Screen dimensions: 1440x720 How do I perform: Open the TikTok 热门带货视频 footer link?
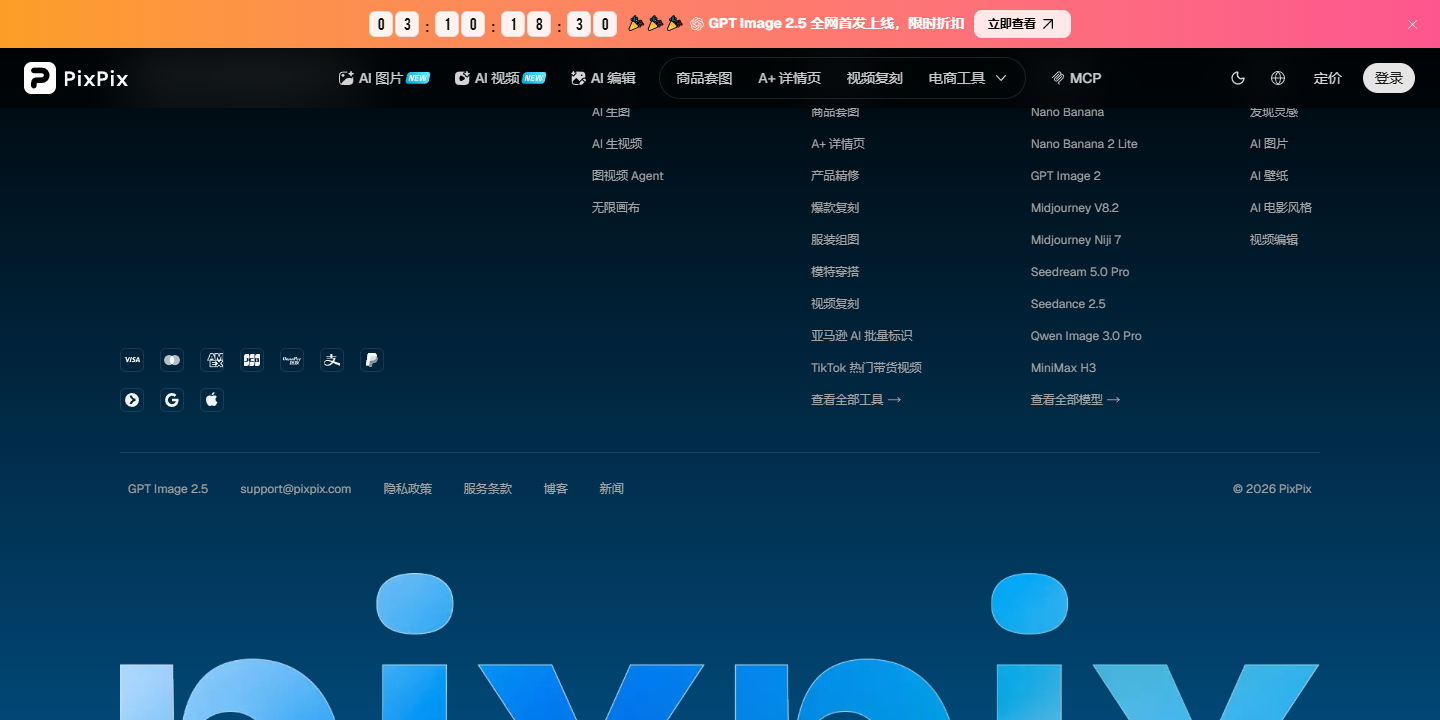[866, 368]
